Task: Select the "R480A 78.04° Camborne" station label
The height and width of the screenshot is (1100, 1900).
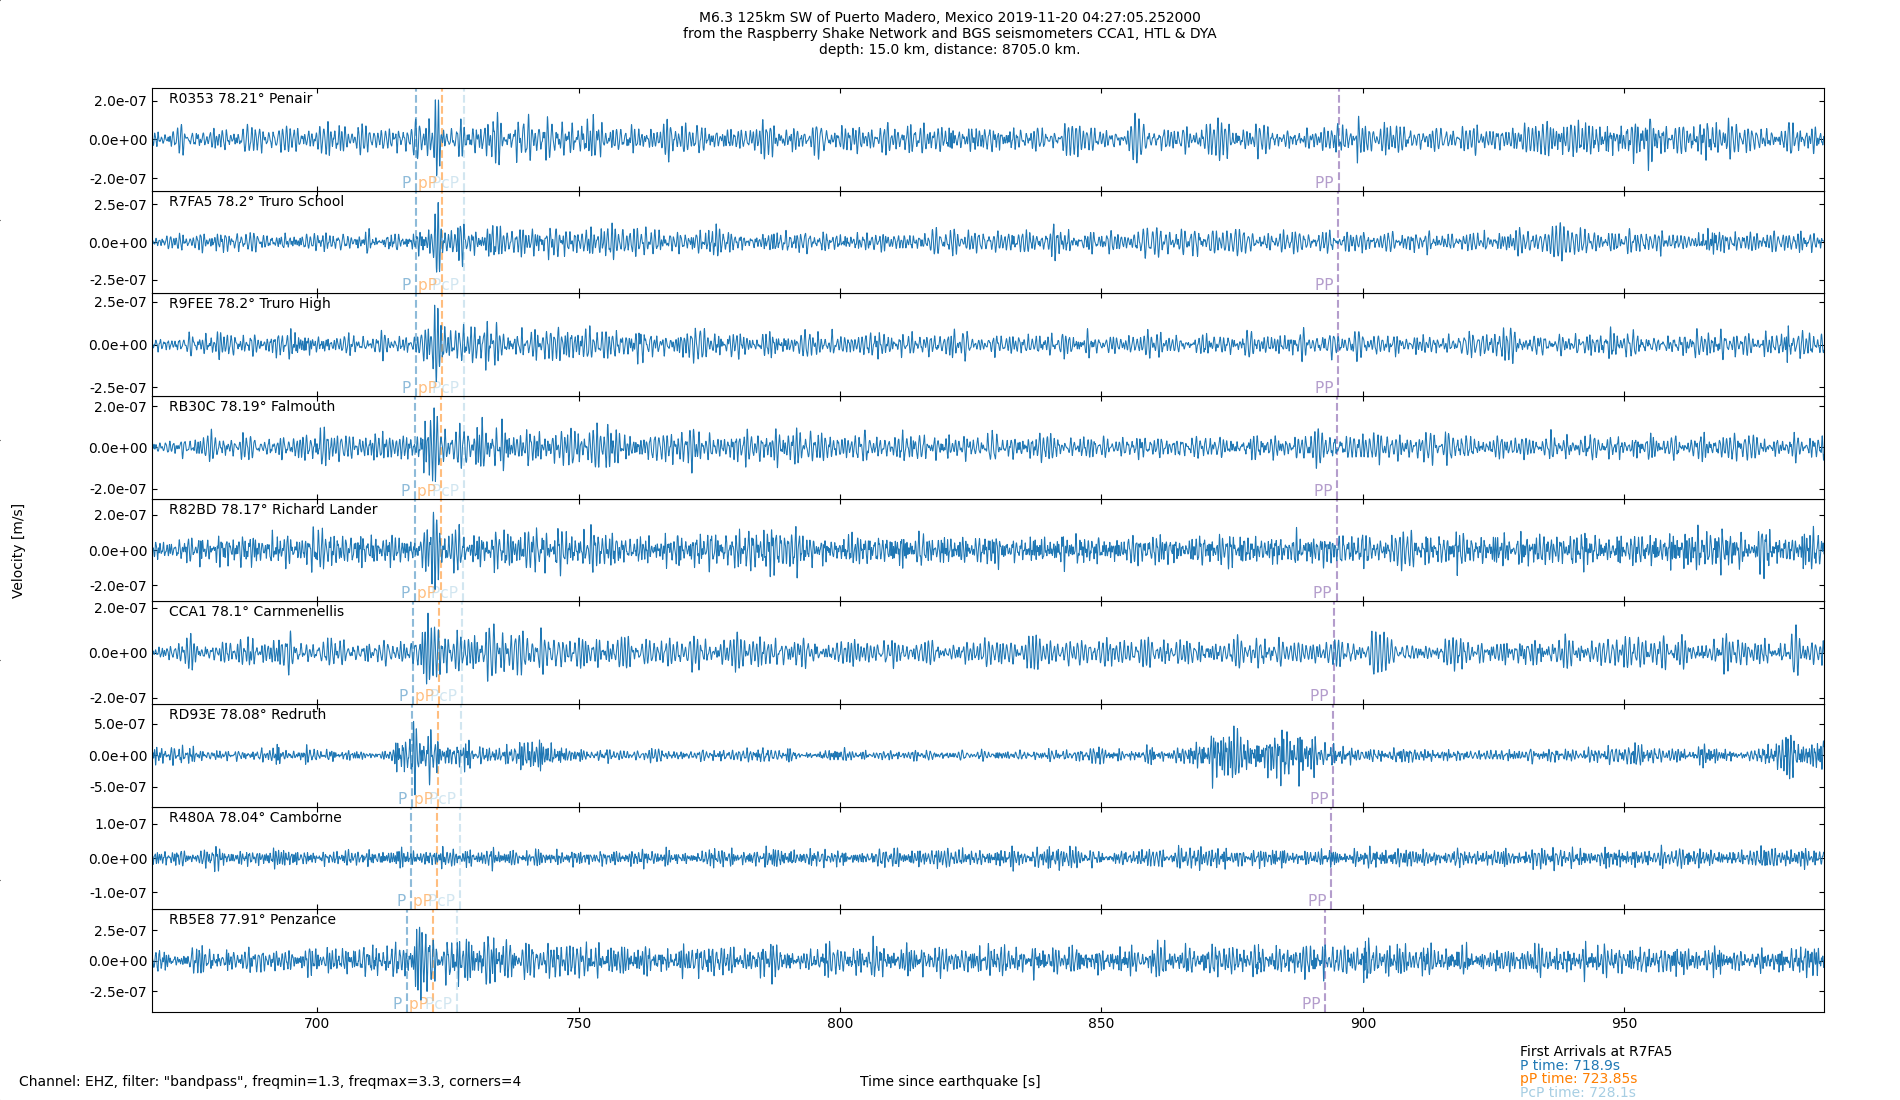Action: point(255,818)
